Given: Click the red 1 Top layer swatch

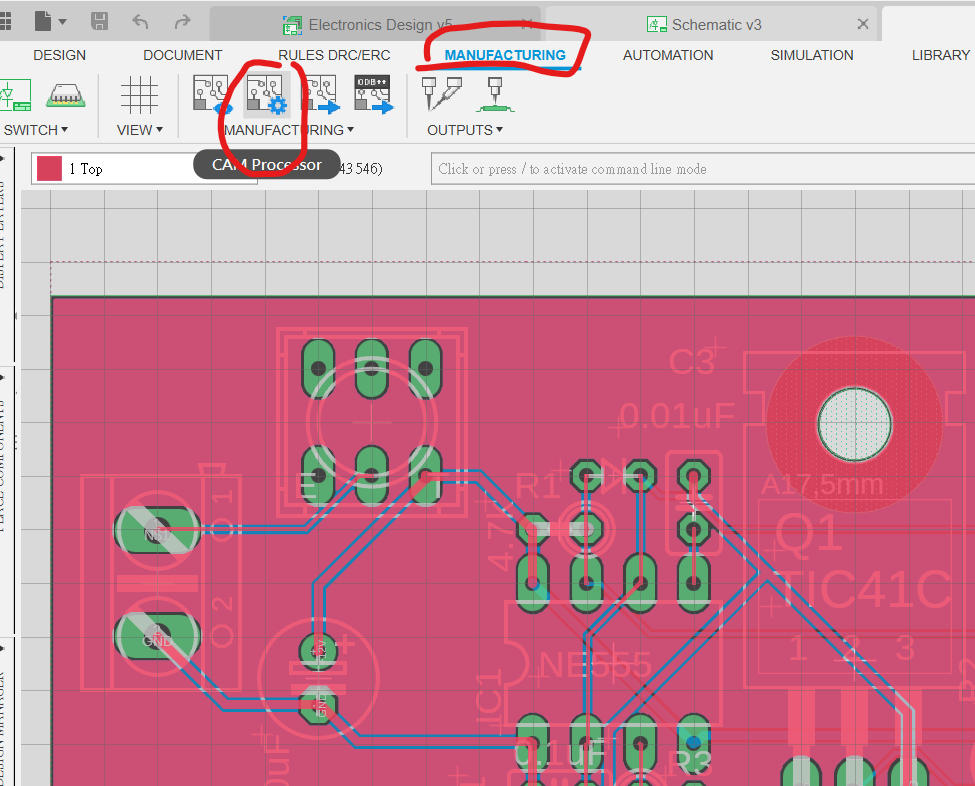Looking at the screenshot, I should tap(49, 169).
